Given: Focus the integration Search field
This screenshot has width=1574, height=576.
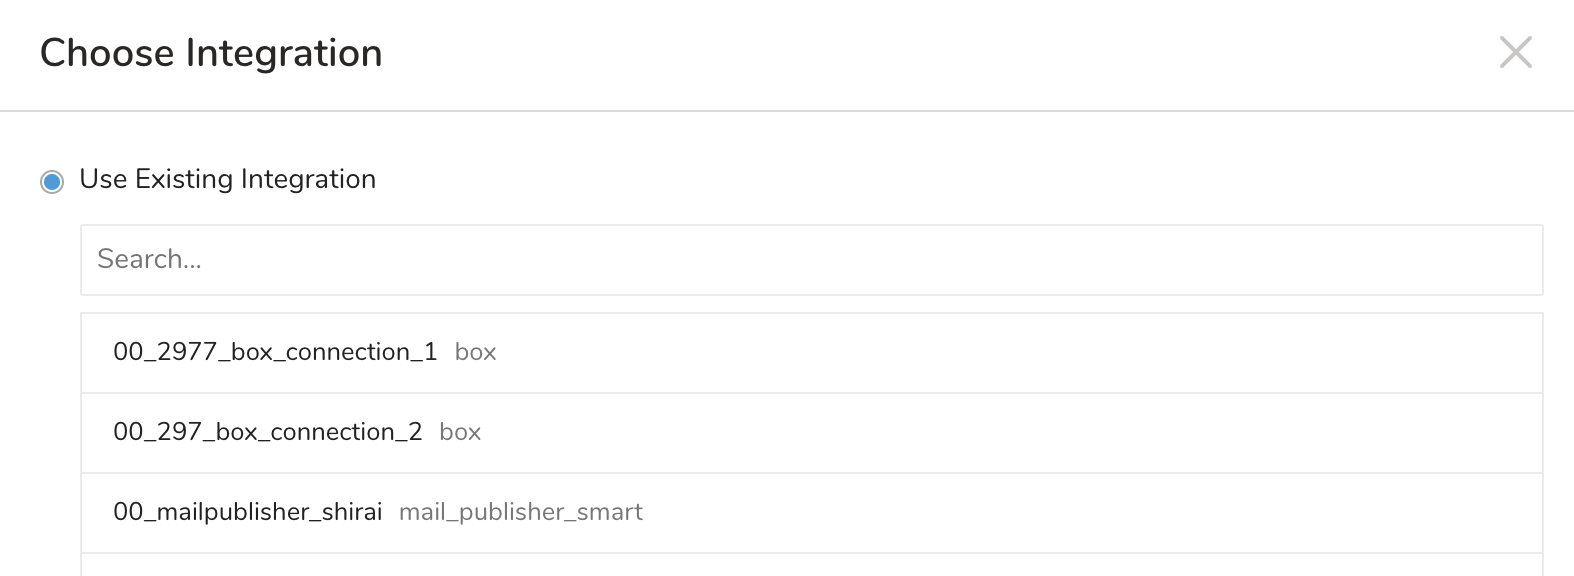Looking at the screenshot, I should (x=811, y=260).
